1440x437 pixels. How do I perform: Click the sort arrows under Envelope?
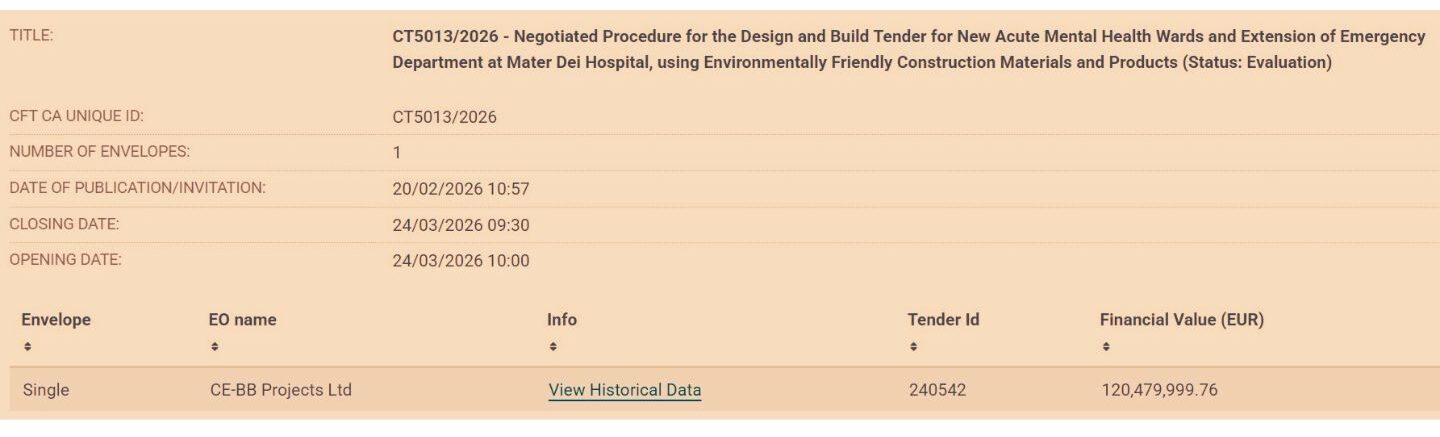pos(28,347)
